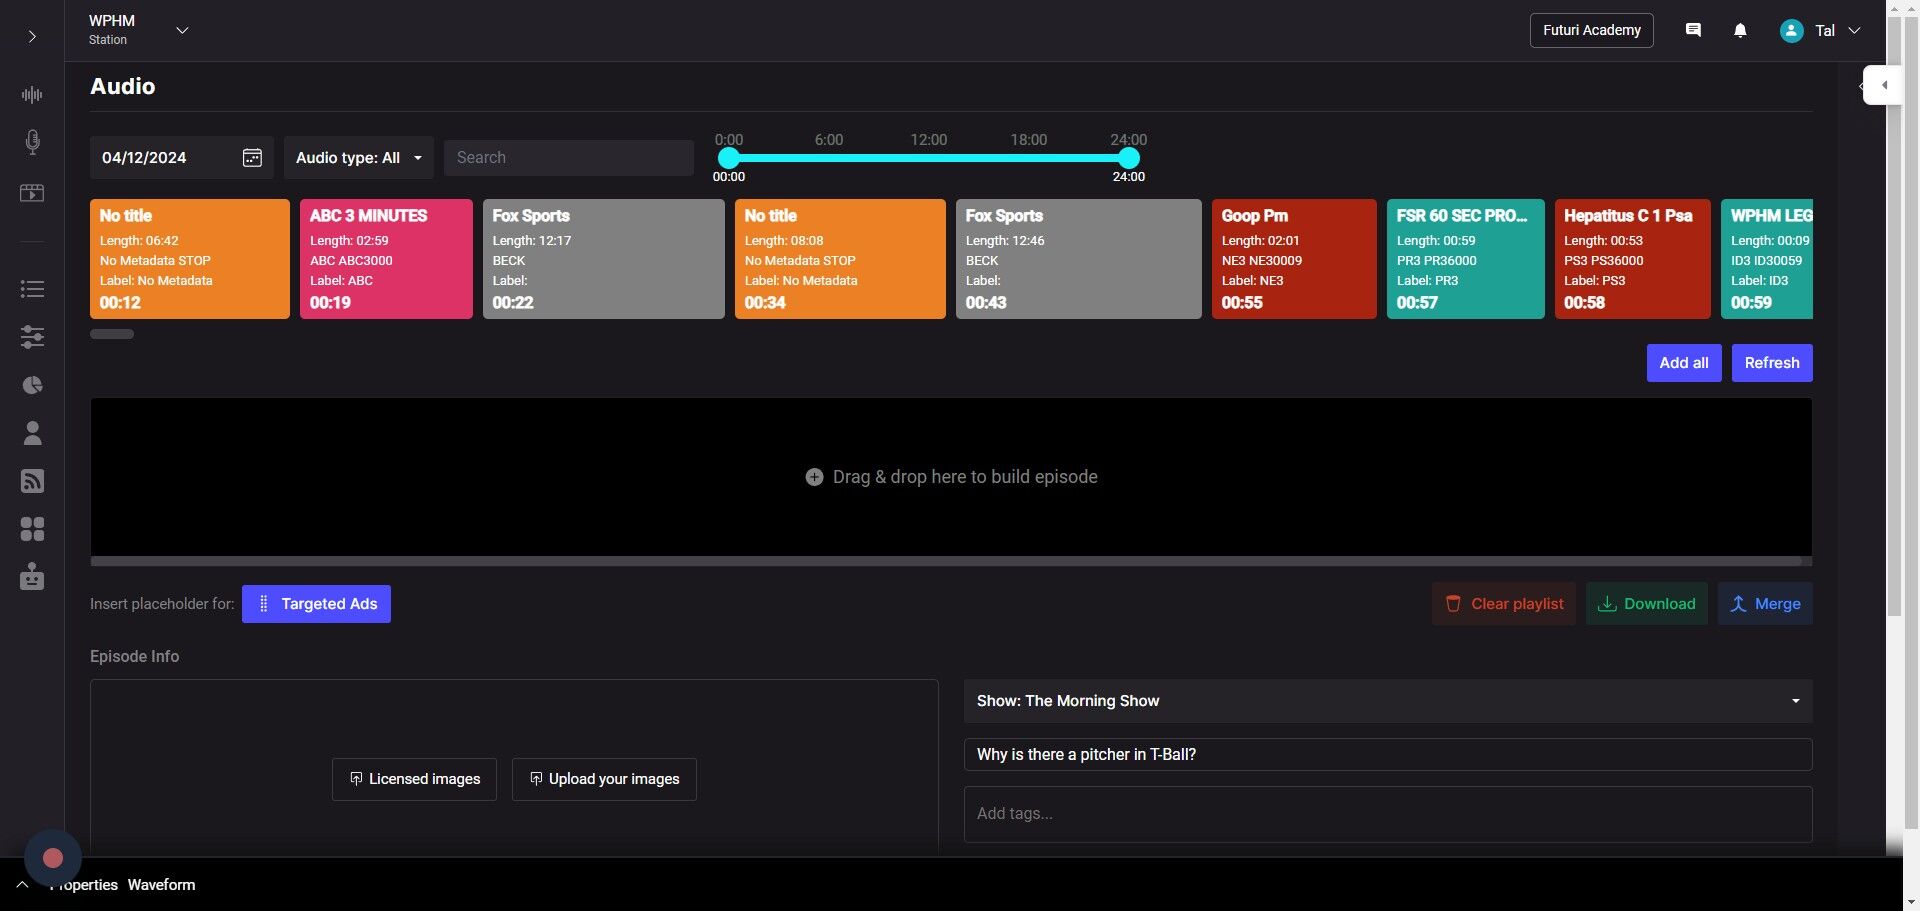Viewport: 1920px width, 911px height.
Task: Click the Merge button
Action: click(x=1765, y=604)
